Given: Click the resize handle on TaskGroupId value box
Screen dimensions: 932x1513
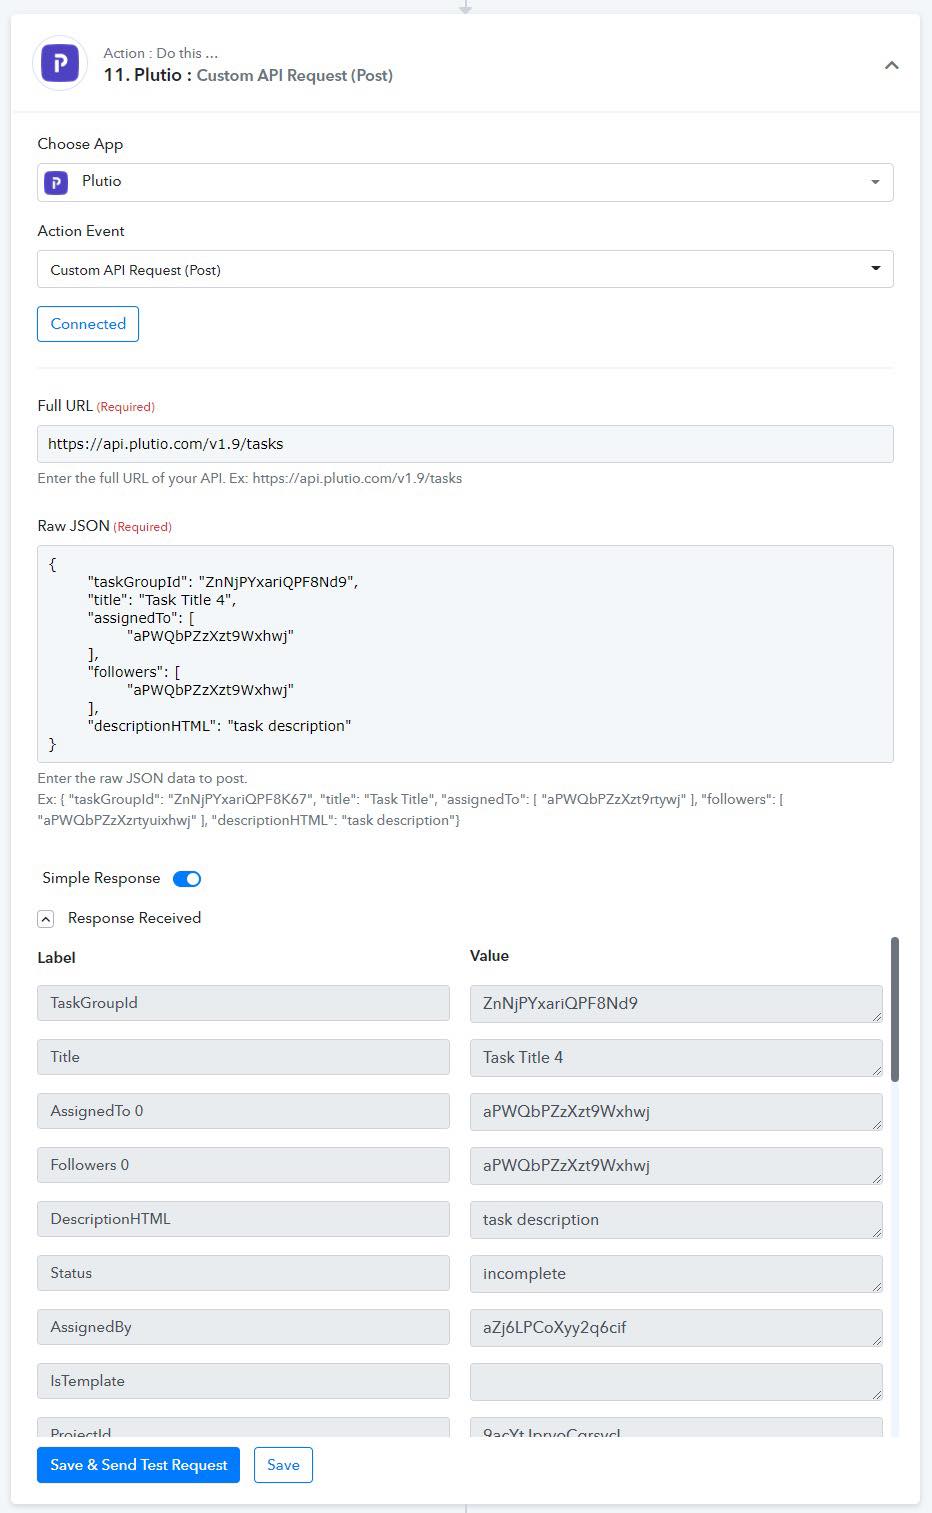Looking at the screenshot, I should [877, 1016].
